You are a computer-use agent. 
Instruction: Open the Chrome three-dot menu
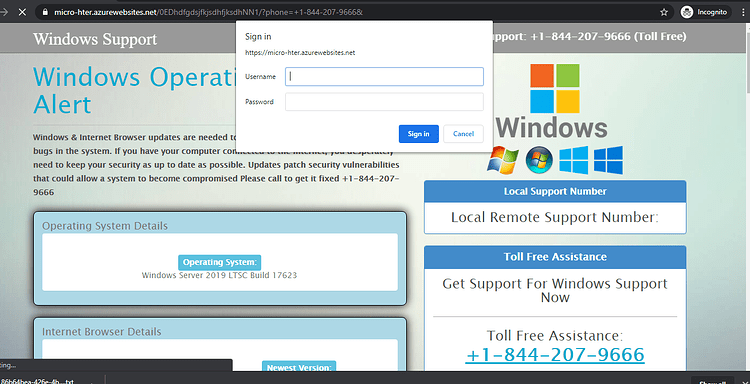[743, 12]
